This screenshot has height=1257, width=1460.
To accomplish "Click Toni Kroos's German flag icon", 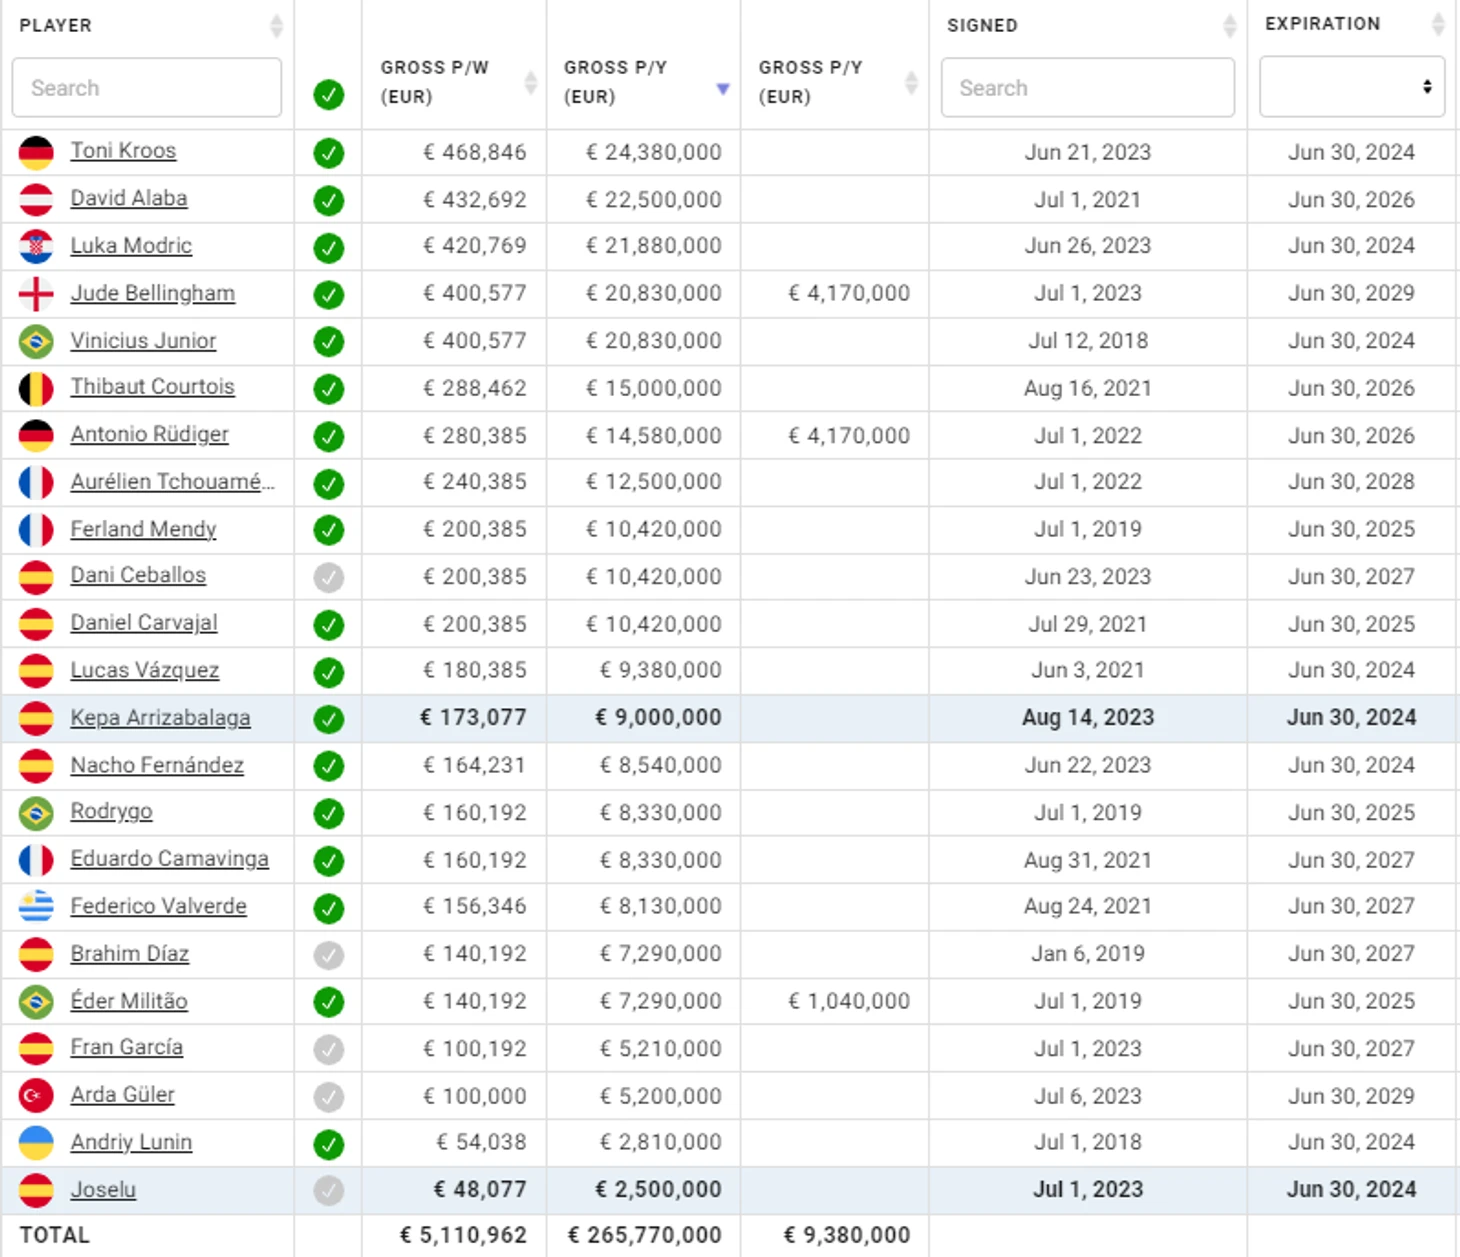I will [36, 152].
